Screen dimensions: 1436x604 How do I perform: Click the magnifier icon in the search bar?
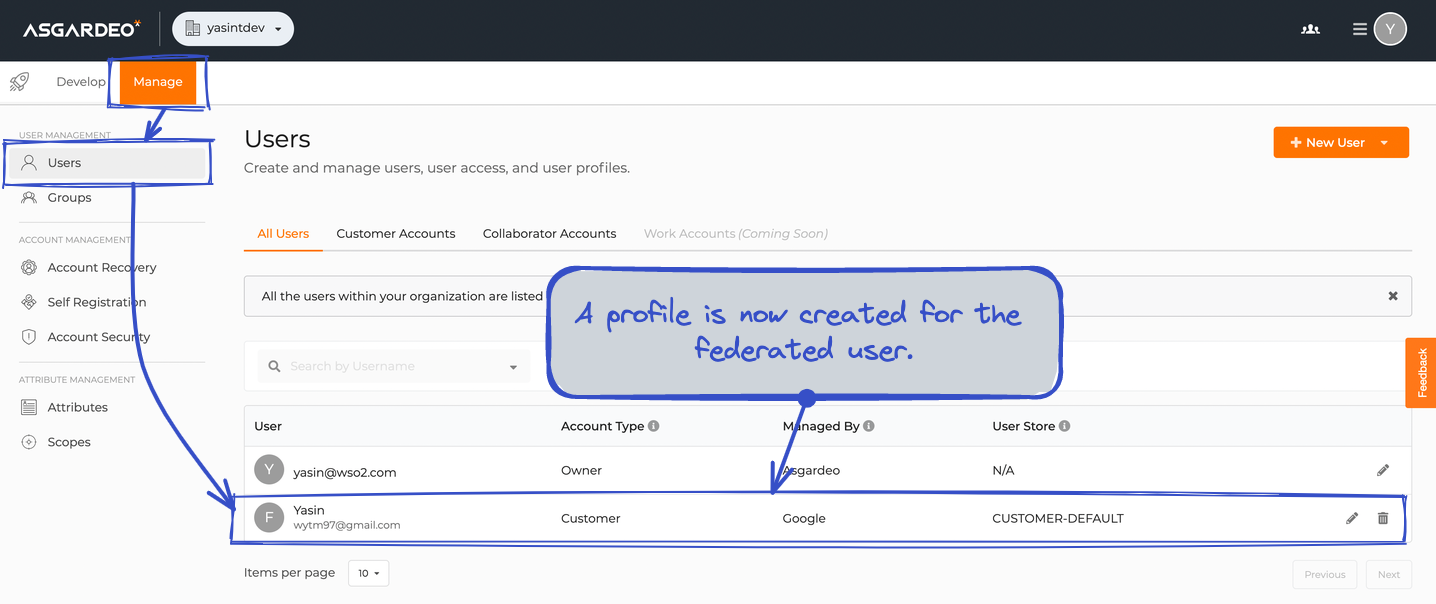(x=274, y=365)
